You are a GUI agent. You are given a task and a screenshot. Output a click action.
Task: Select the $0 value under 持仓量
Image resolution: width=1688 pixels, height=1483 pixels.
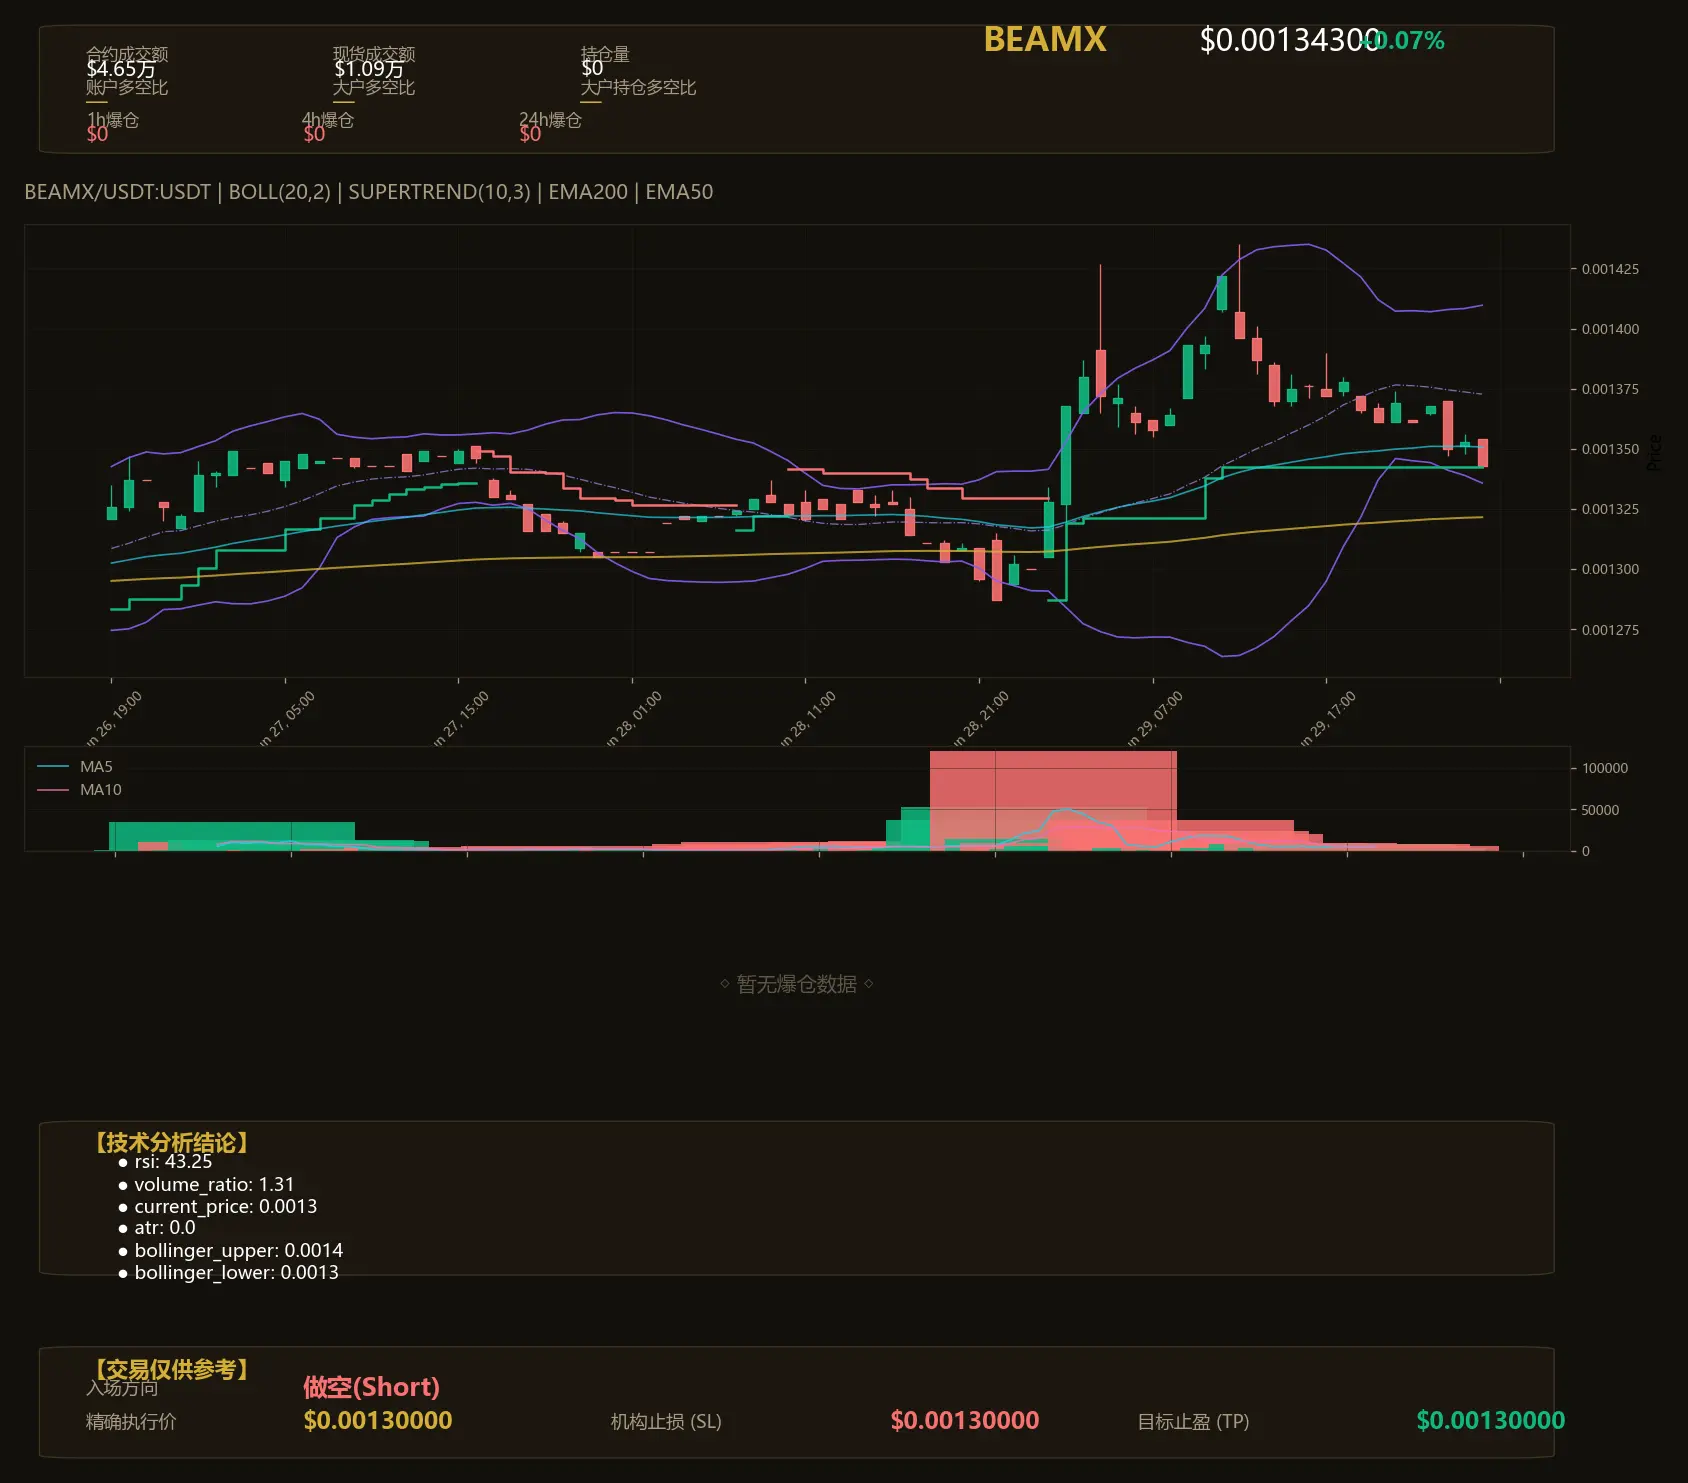[x=592, y=69]
